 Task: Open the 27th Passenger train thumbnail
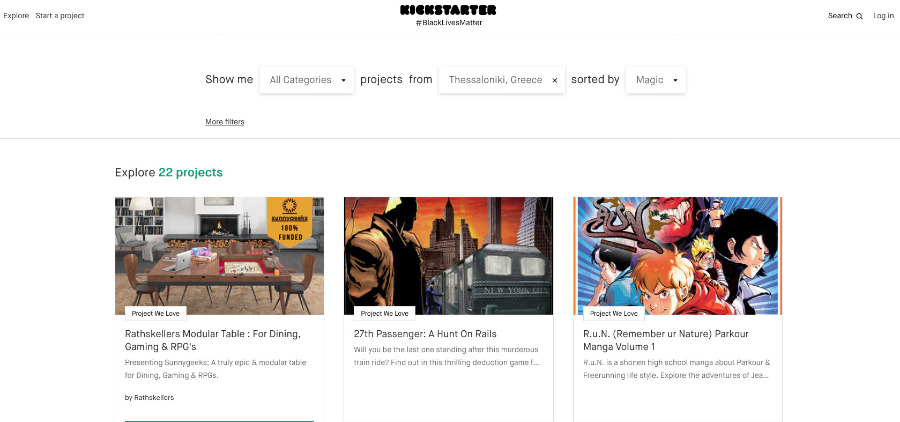(x=448, y=255)
